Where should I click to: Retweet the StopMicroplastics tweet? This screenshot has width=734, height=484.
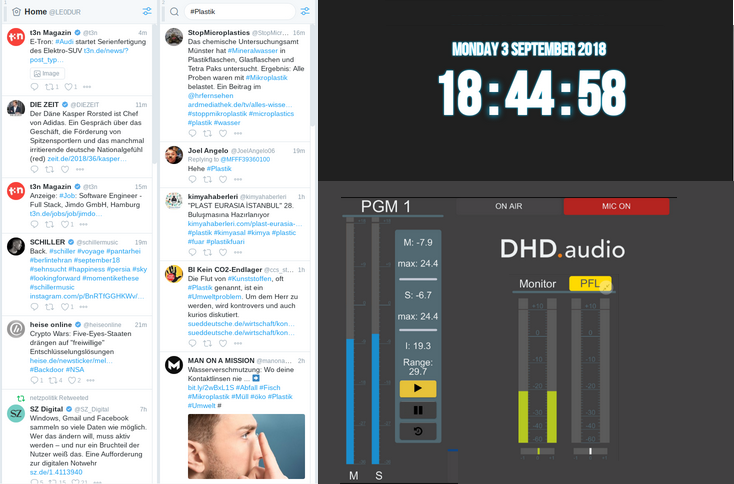click(207, 133)
